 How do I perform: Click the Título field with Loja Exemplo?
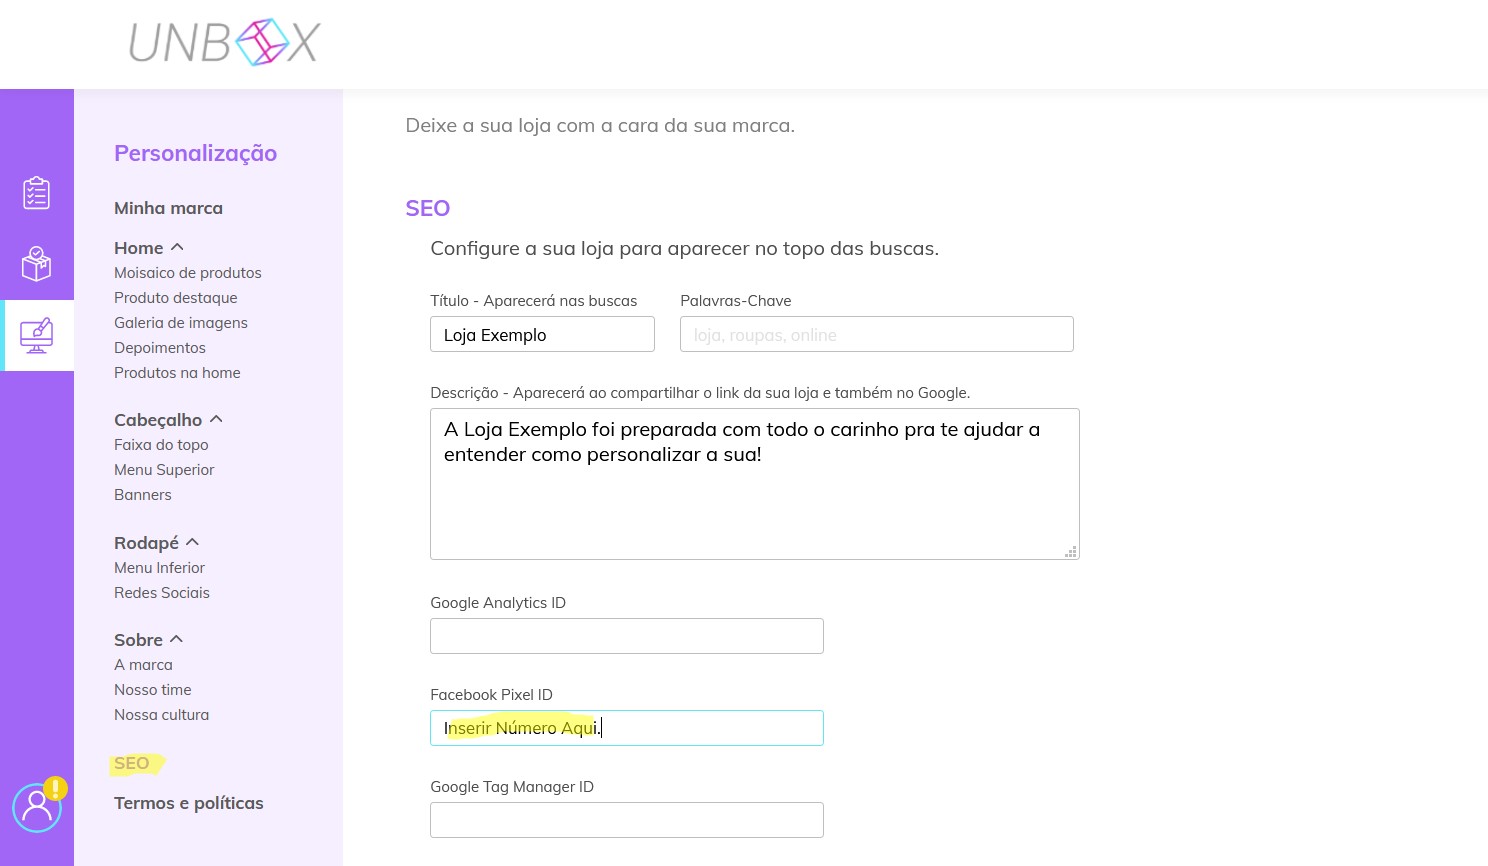click(542, 334)
